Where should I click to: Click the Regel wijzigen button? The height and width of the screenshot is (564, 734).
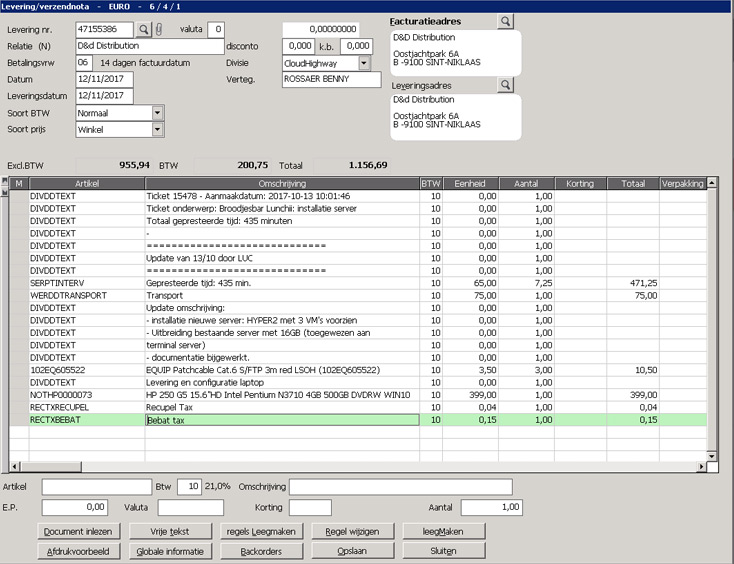coord(352,531)
